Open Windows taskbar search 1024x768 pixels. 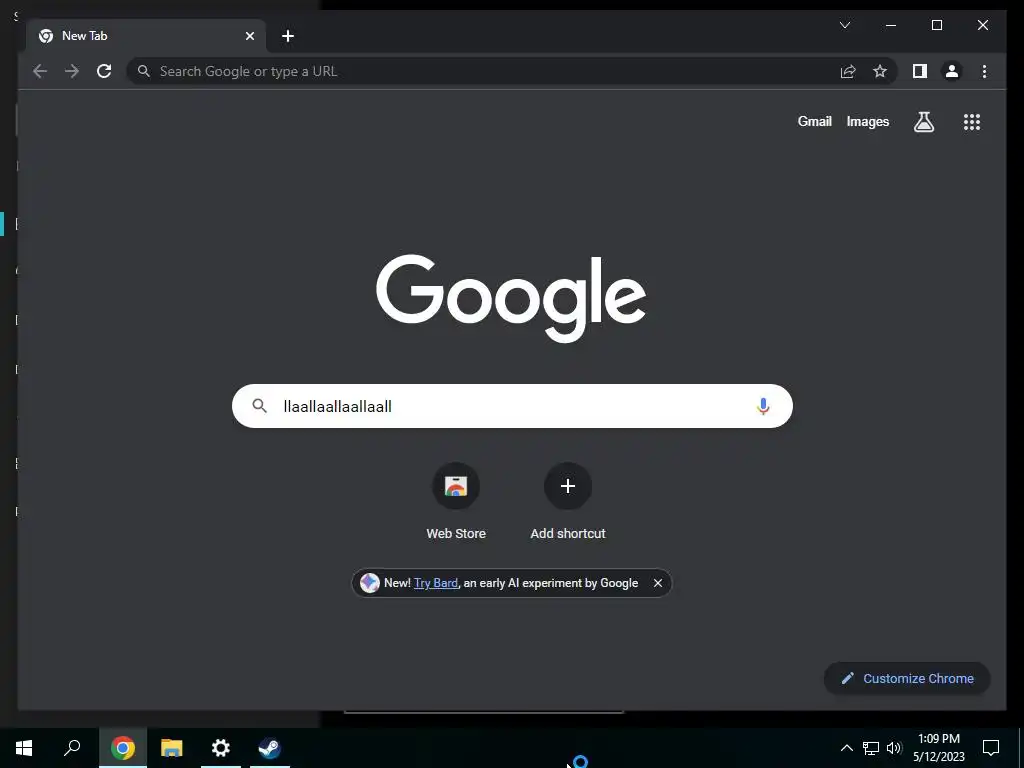72,748
